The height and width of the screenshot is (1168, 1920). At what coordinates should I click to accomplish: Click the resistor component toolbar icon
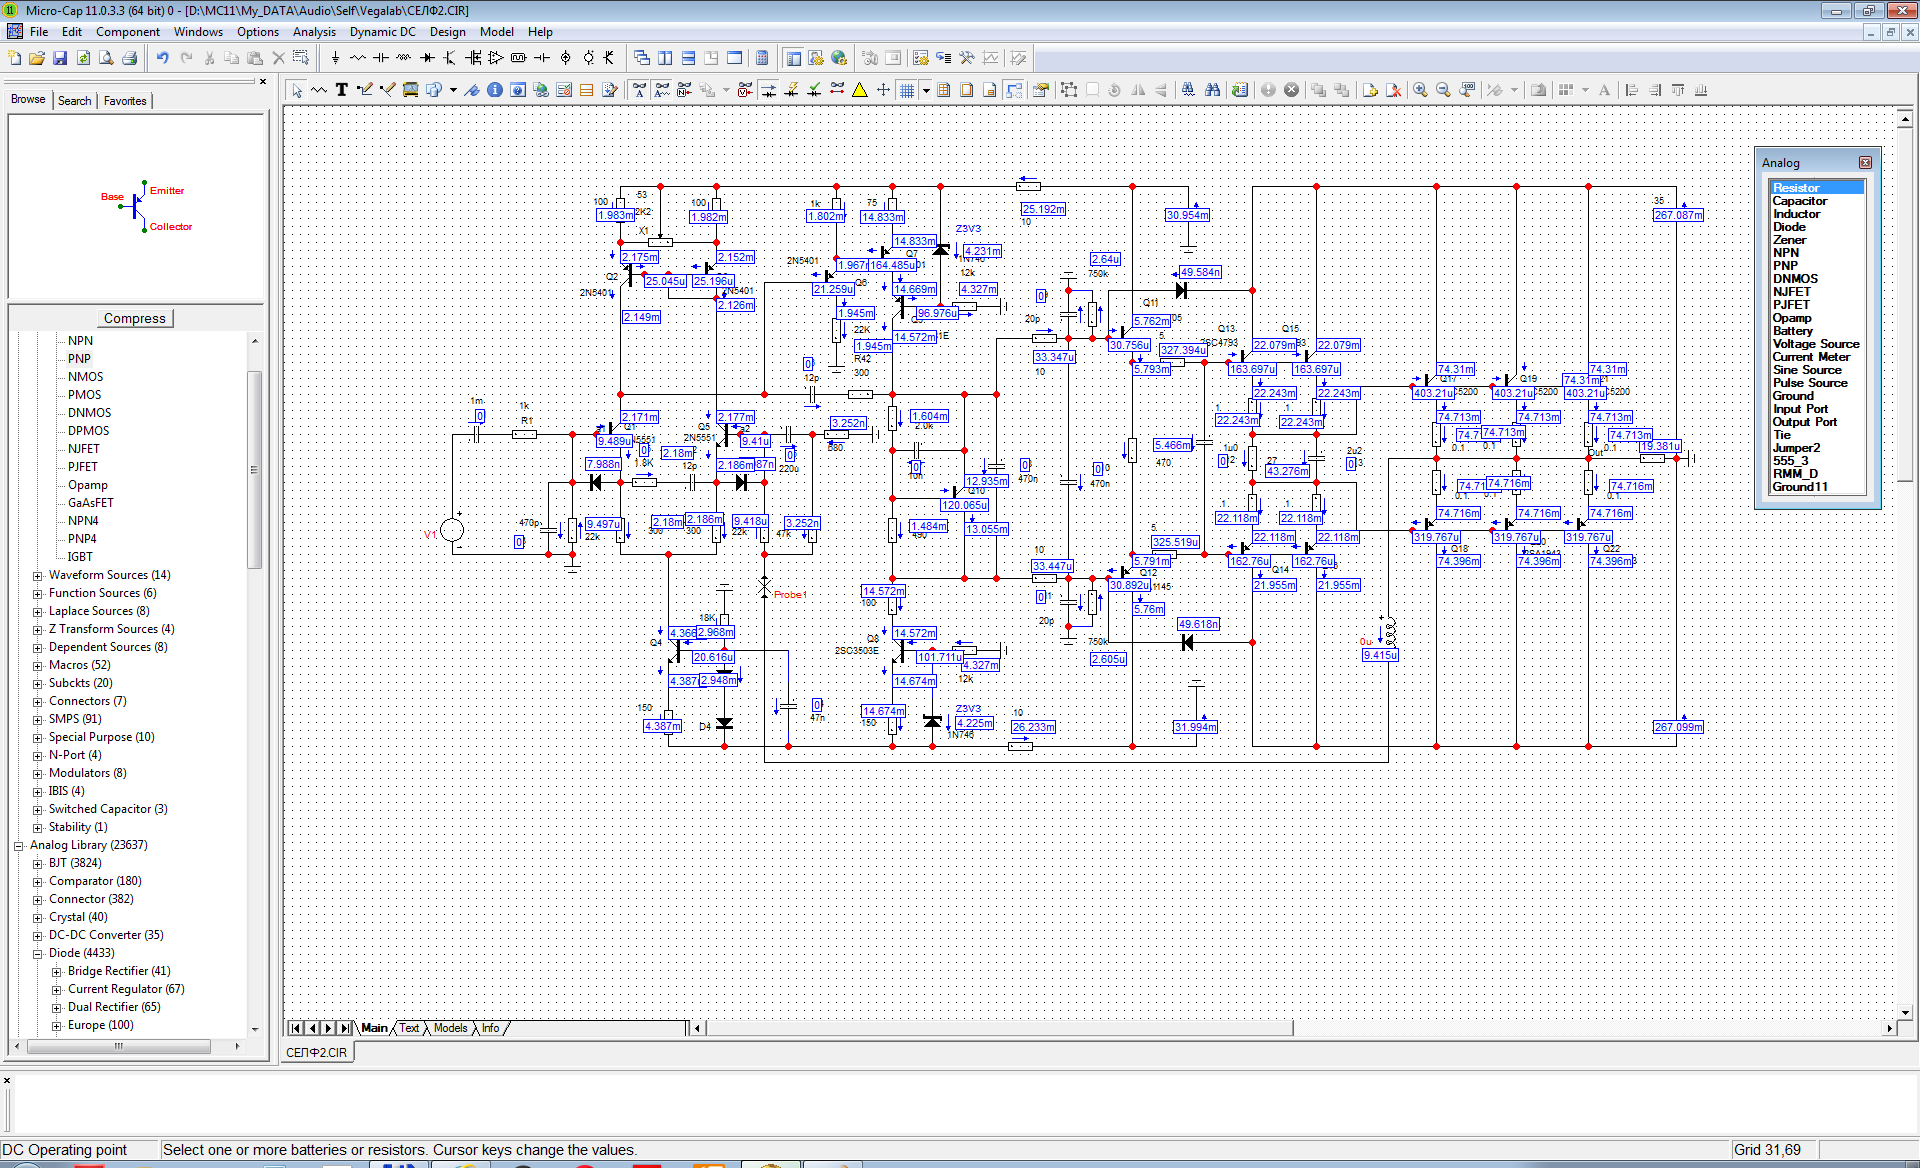pyautogui.click(x=358, y=58)
